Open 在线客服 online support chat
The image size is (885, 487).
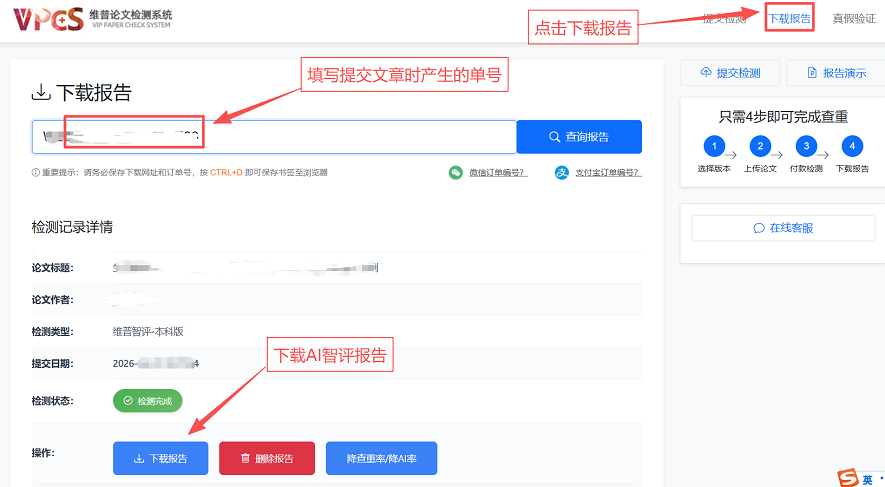point(783,228)
